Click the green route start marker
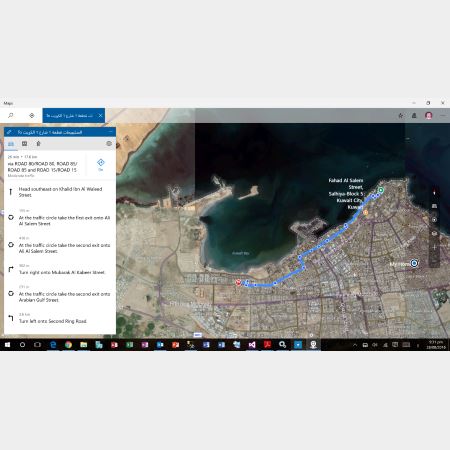The image size is (450, 450). coord(381,190)
